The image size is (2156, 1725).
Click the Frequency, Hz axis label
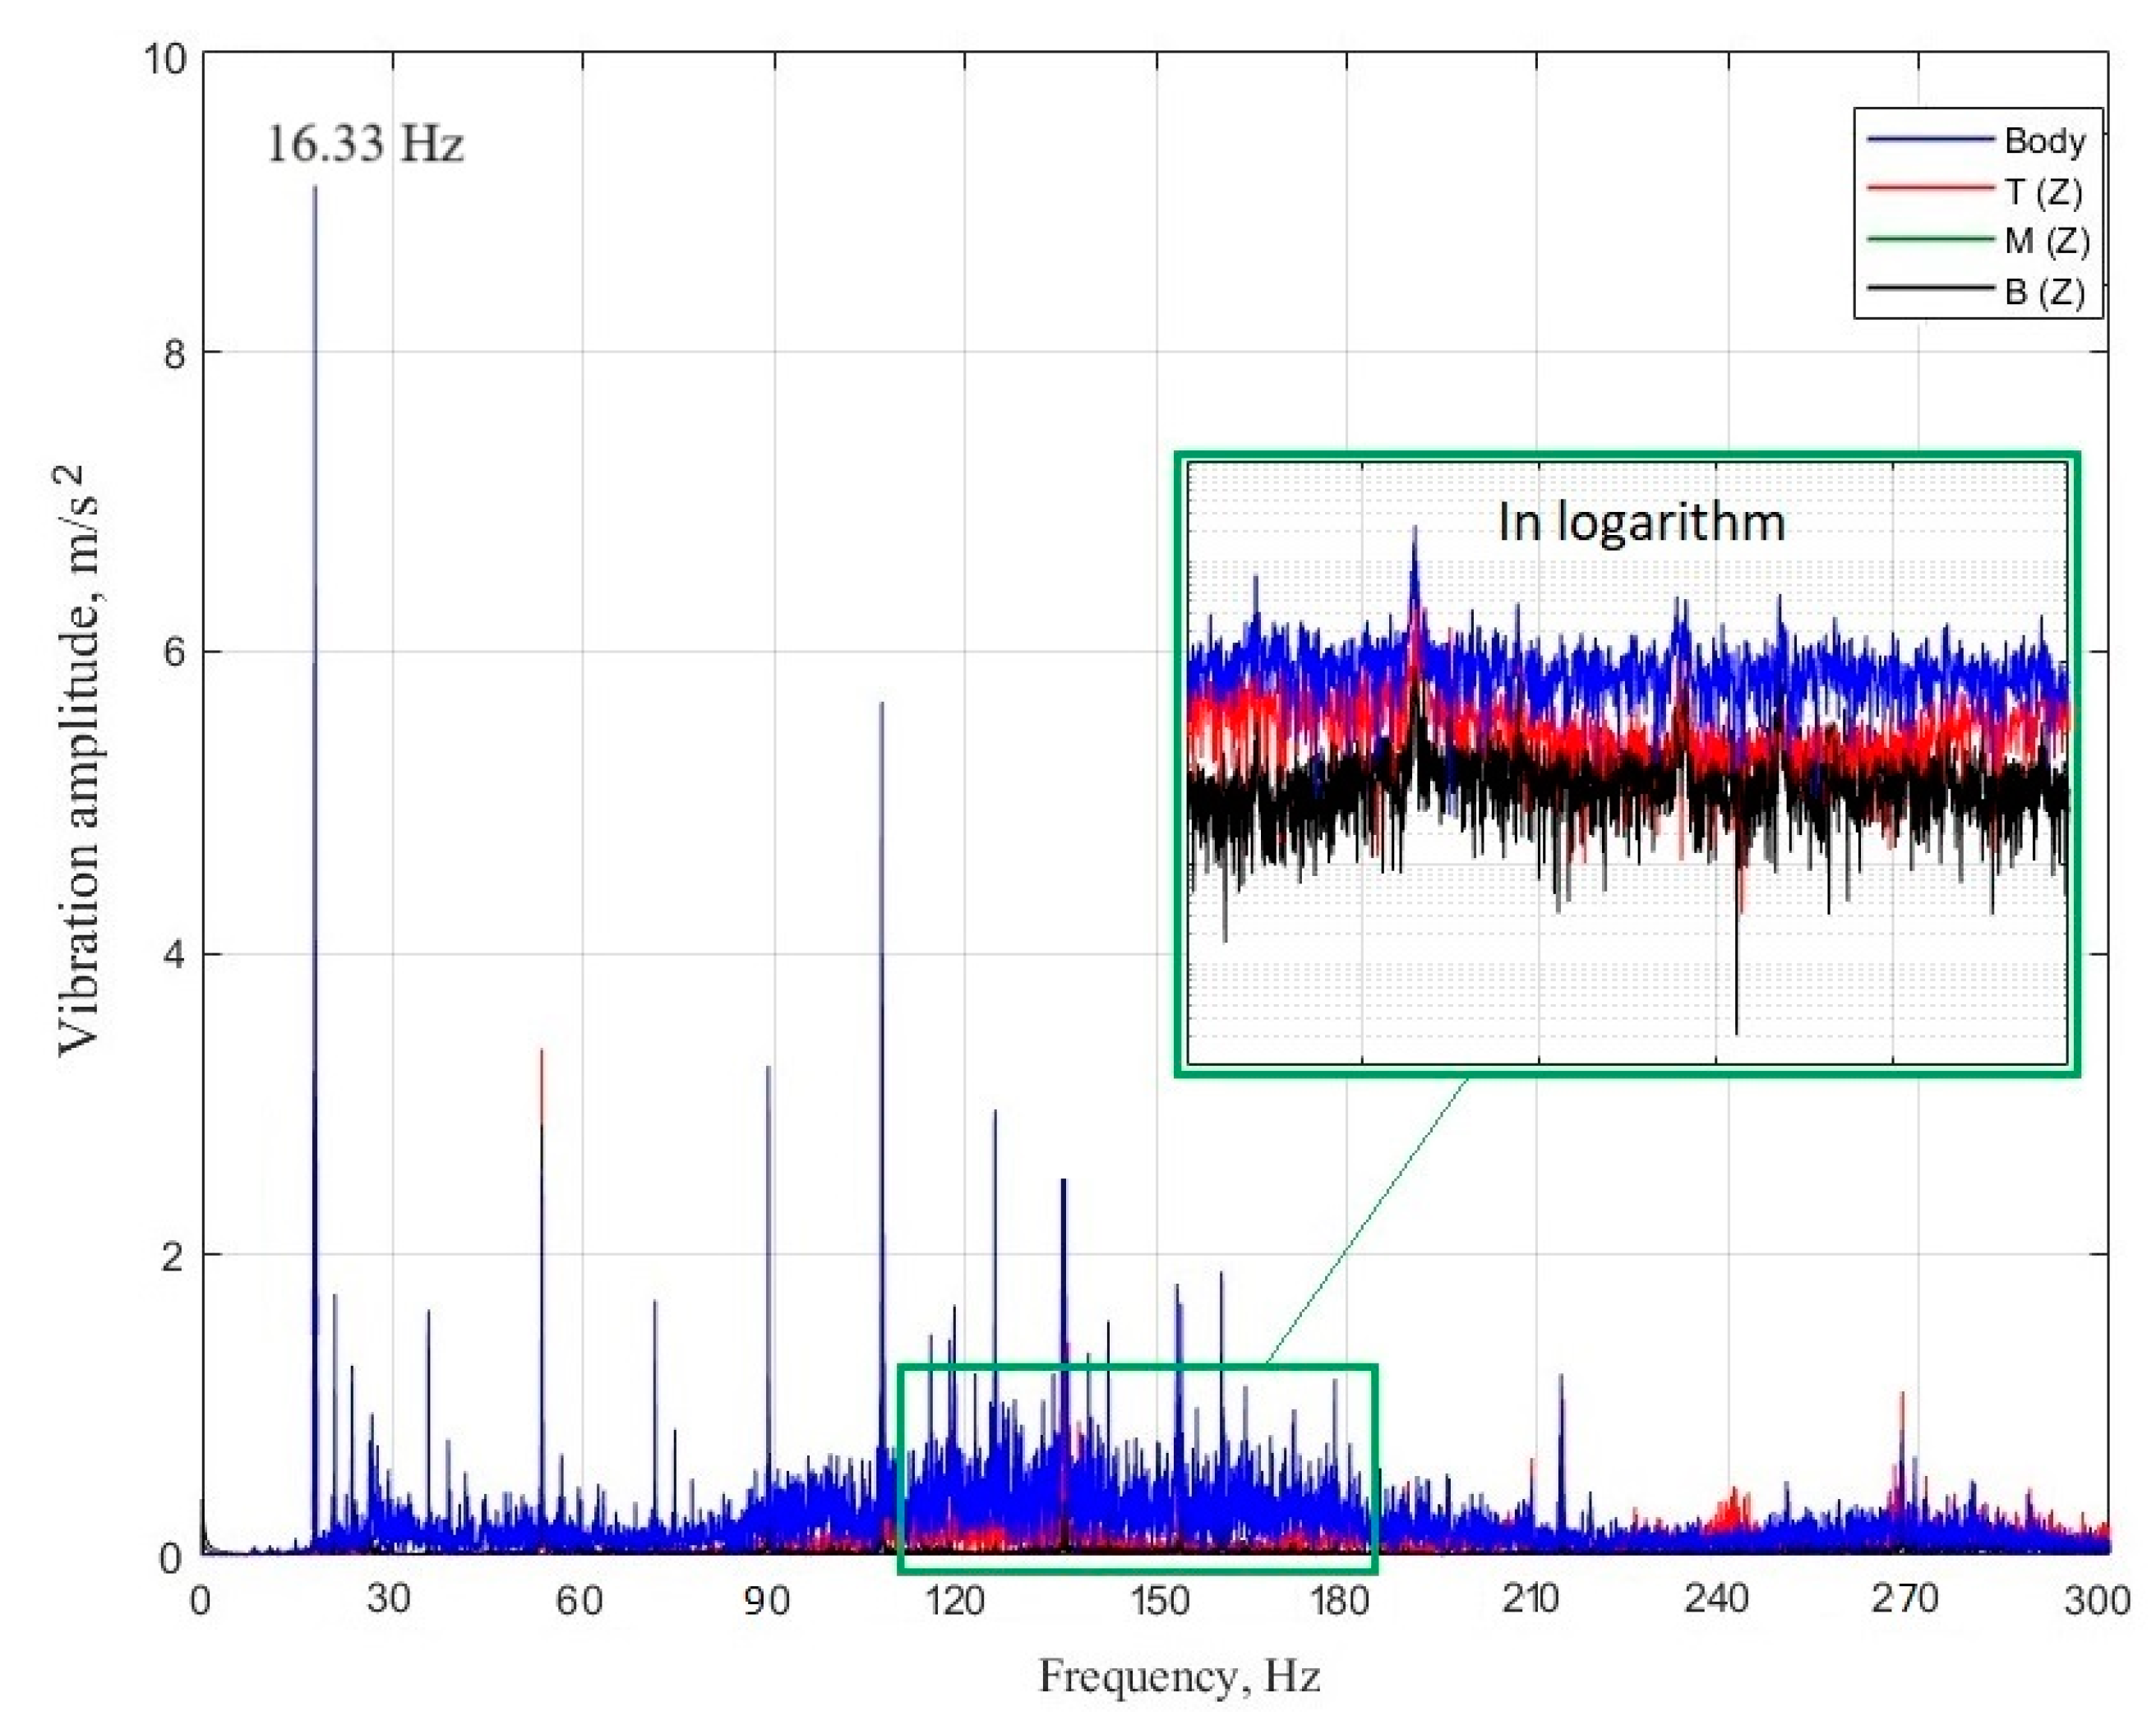click(1179, 1675)
